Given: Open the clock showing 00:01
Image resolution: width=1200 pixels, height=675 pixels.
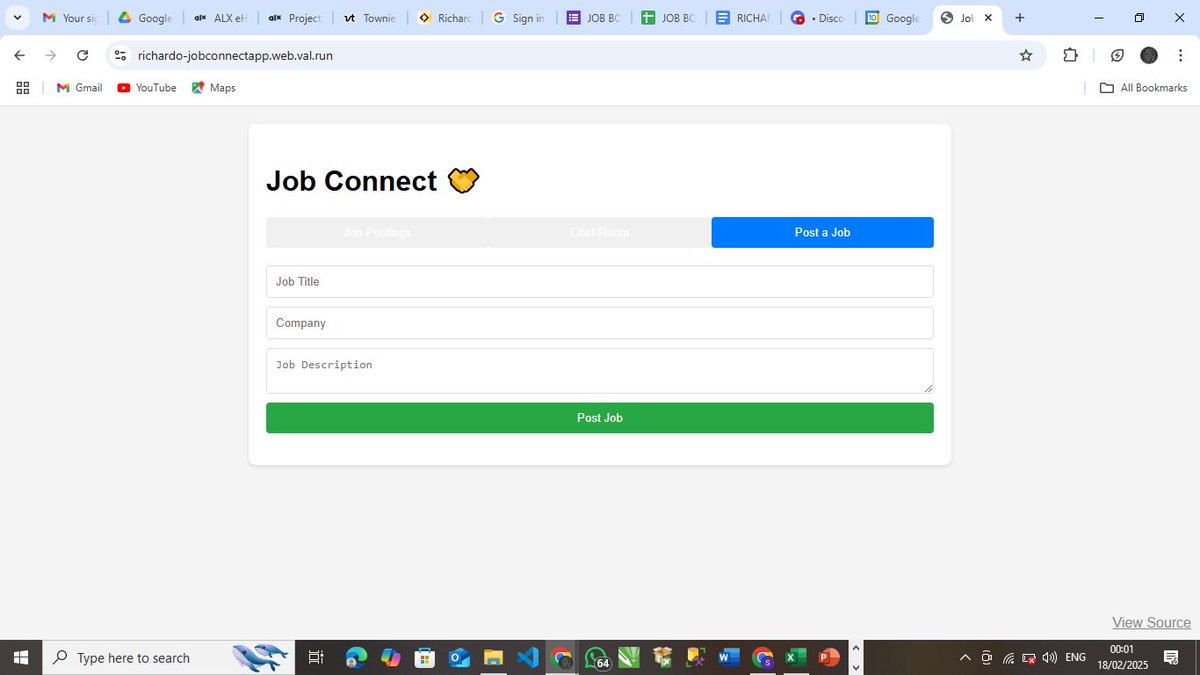Looking at the screenshot, I should [x=1121, y=658].
